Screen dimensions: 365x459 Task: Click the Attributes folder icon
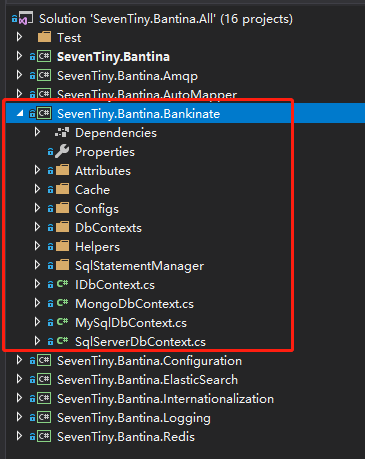[62, 170]
